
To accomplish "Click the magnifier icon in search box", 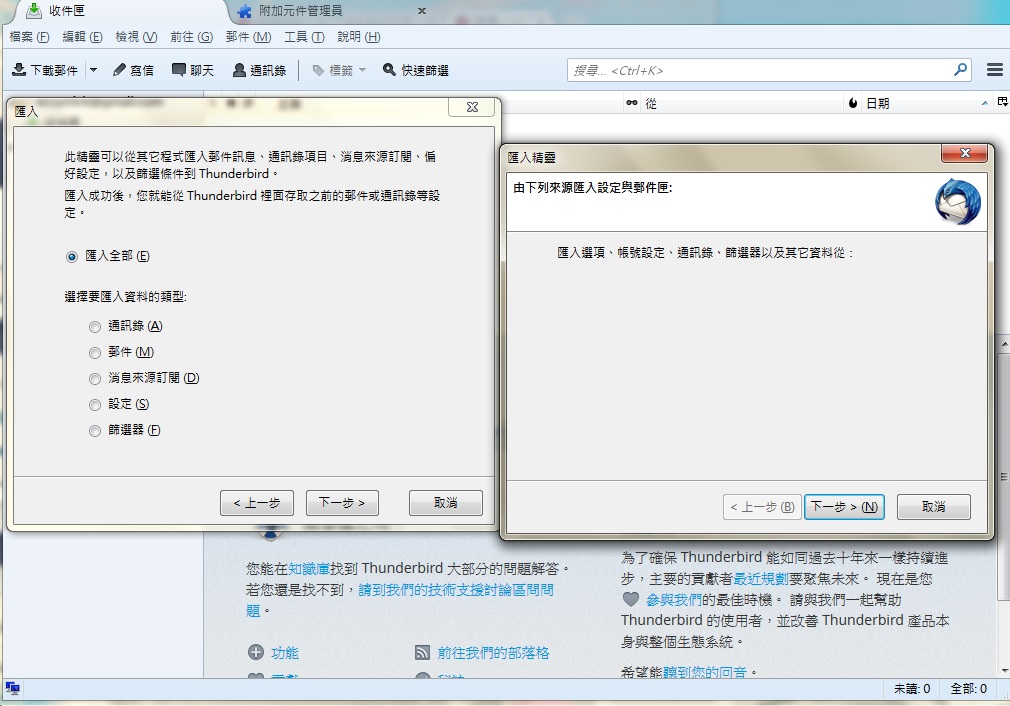I will pyautogui.click(x=960, y=70).
